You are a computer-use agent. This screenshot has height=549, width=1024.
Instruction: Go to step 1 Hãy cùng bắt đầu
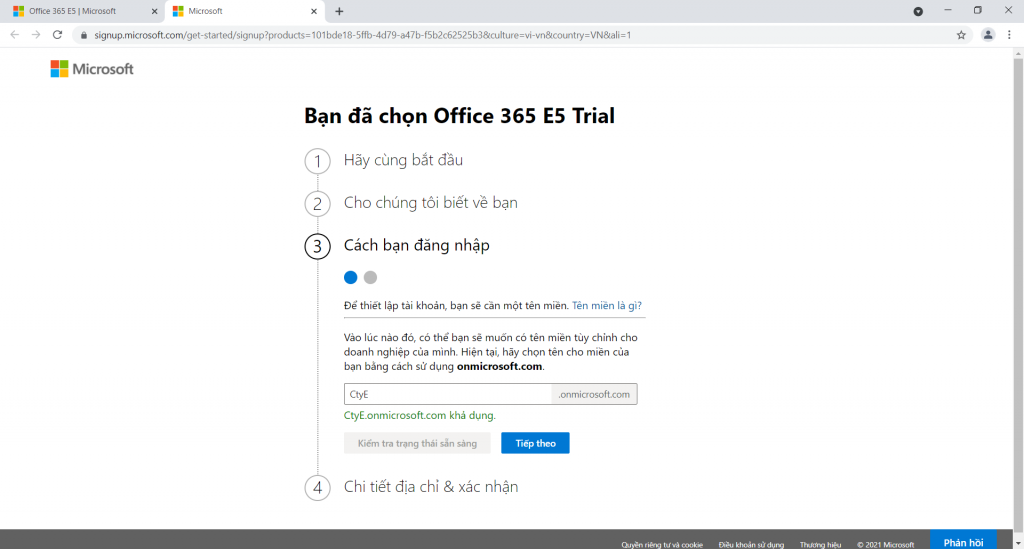coord(403,160)
